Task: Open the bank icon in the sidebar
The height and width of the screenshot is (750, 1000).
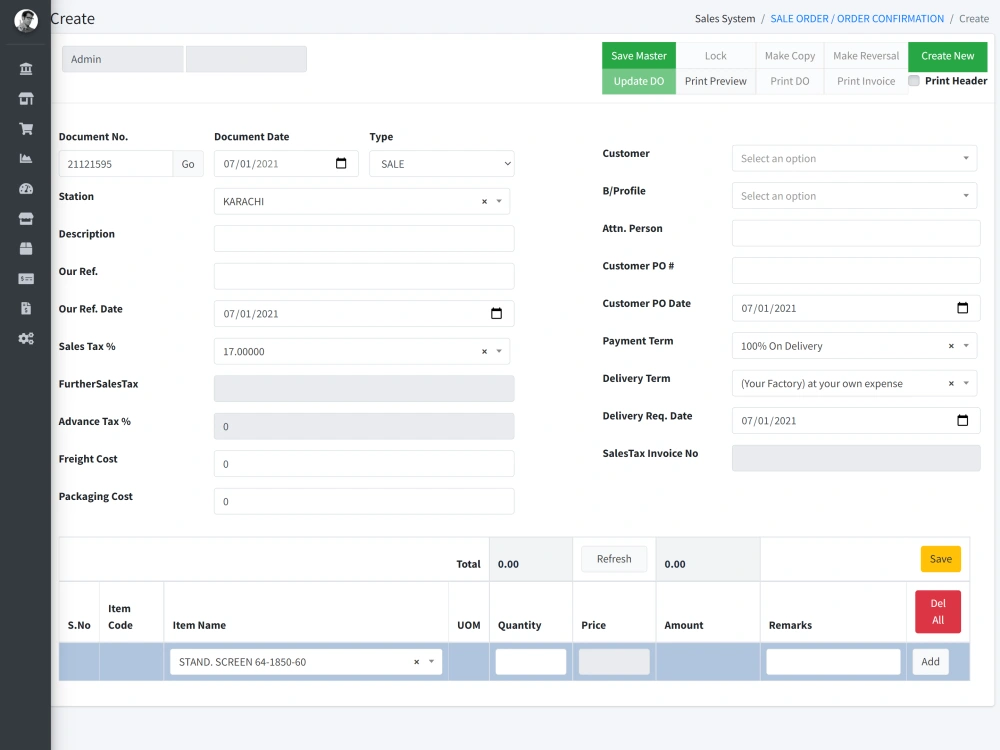Action: (x=25, y=68)
